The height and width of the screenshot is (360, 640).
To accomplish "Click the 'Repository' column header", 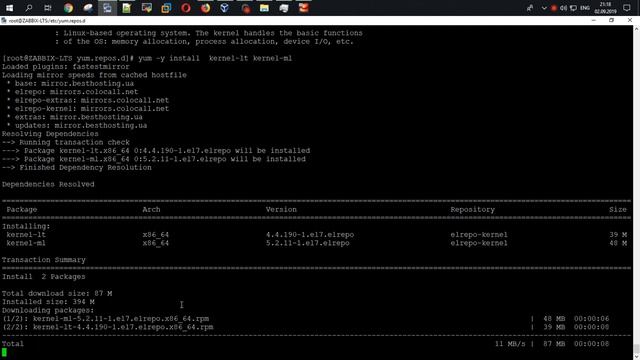I will [473, 209].
